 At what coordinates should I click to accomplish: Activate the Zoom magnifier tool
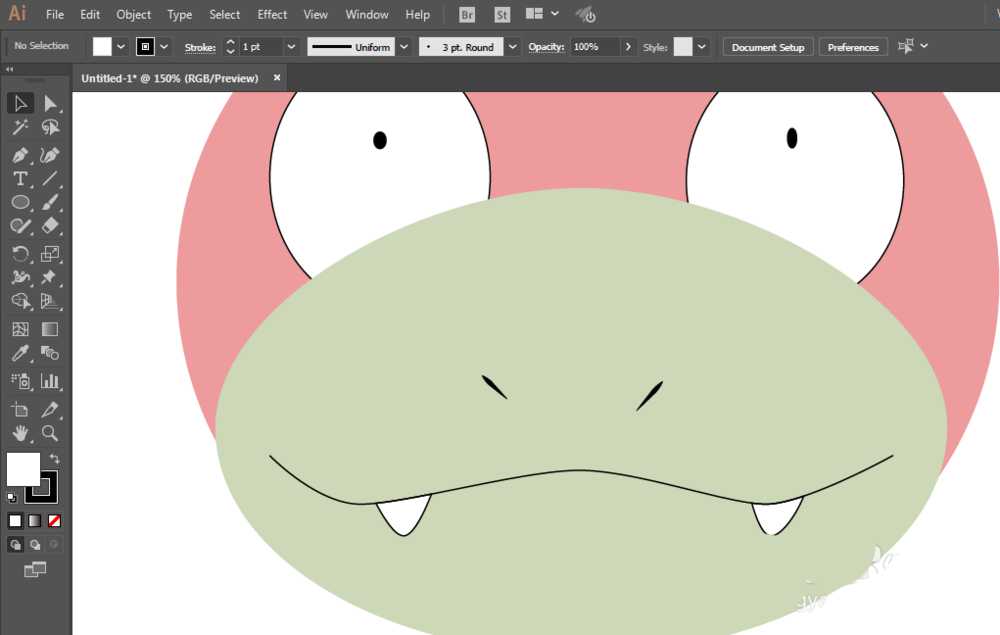50,434
